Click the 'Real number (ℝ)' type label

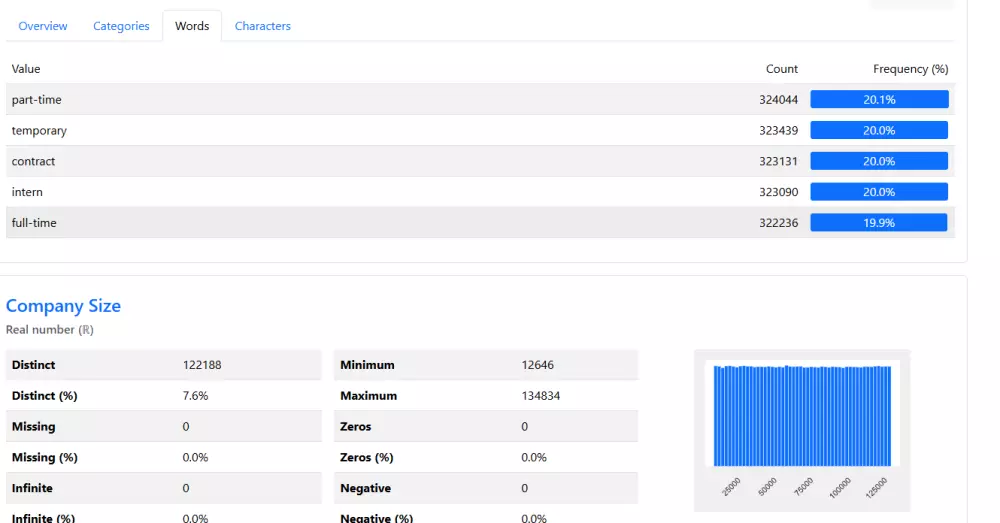pyautogui.click(x=50, y=330)
